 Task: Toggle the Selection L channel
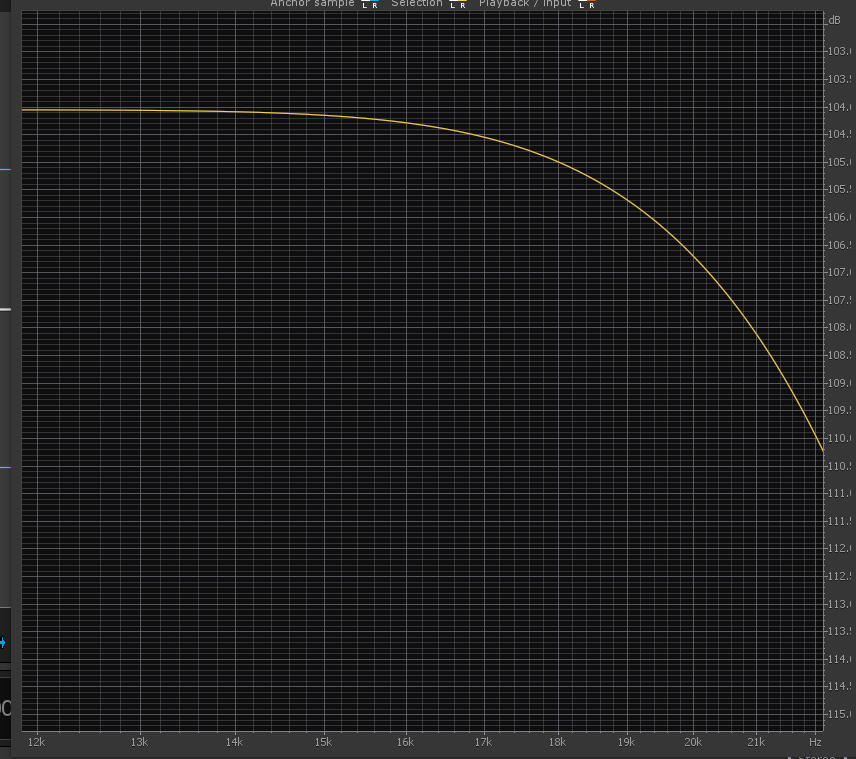[453, 4]
